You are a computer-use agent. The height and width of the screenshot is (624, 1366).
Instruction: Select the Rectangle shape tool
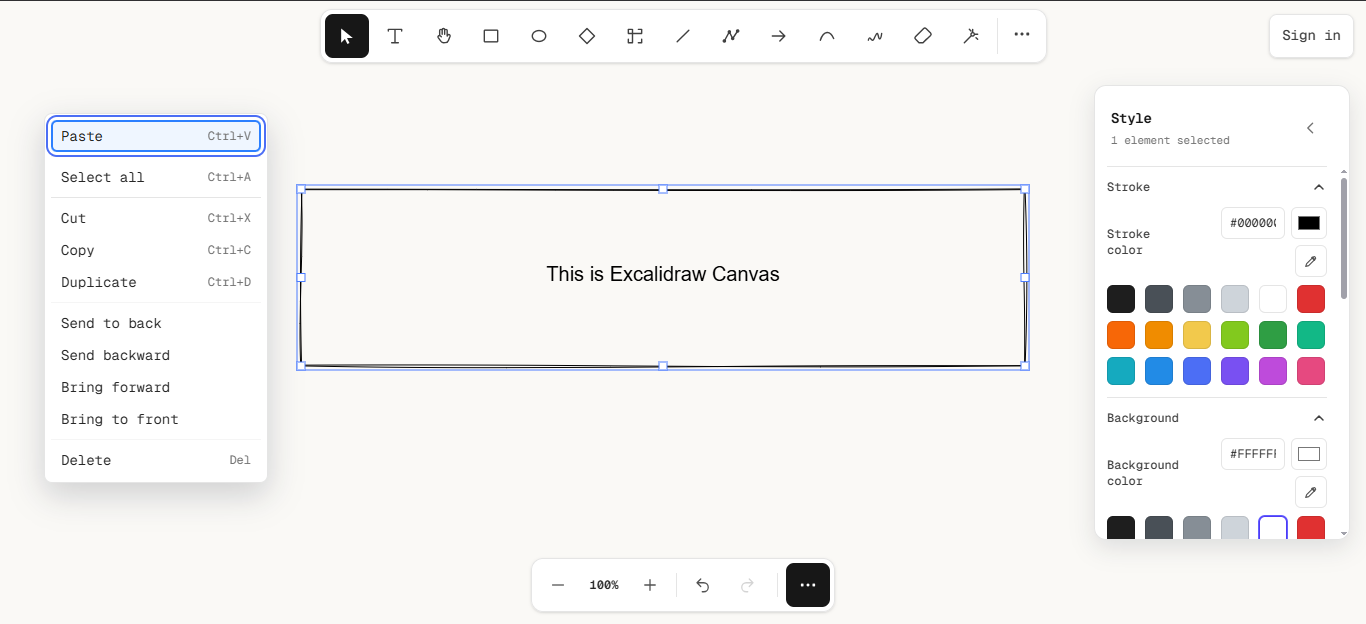click(x=491, y=36)
